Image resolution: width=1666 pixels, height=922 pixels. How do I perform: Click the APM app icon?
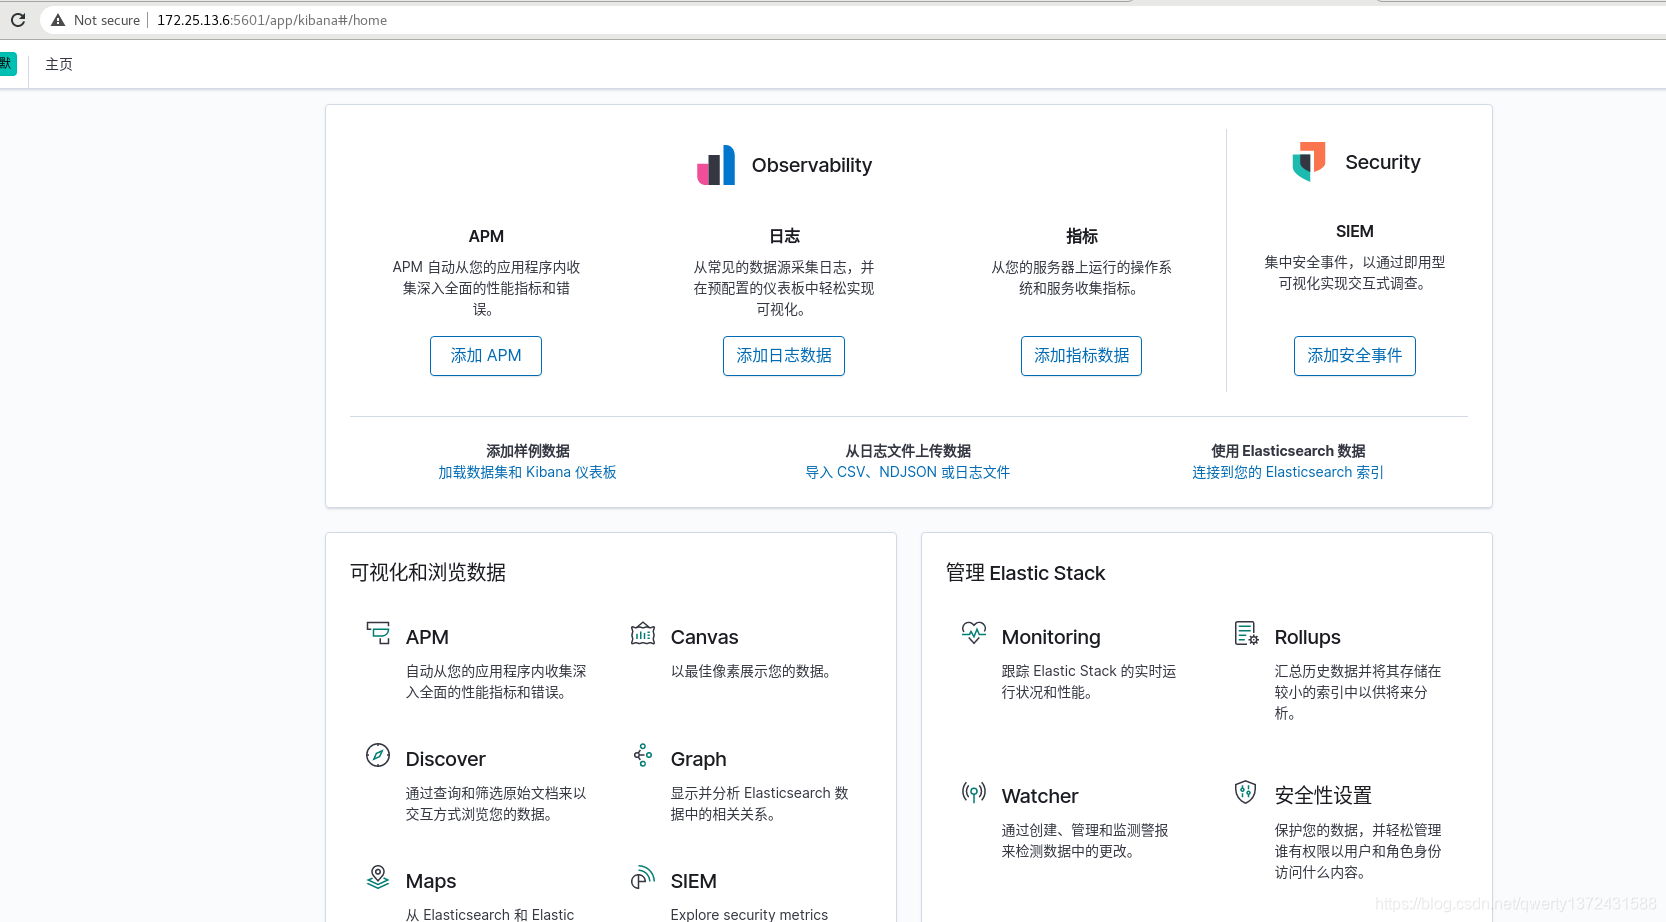coord(378,633)
